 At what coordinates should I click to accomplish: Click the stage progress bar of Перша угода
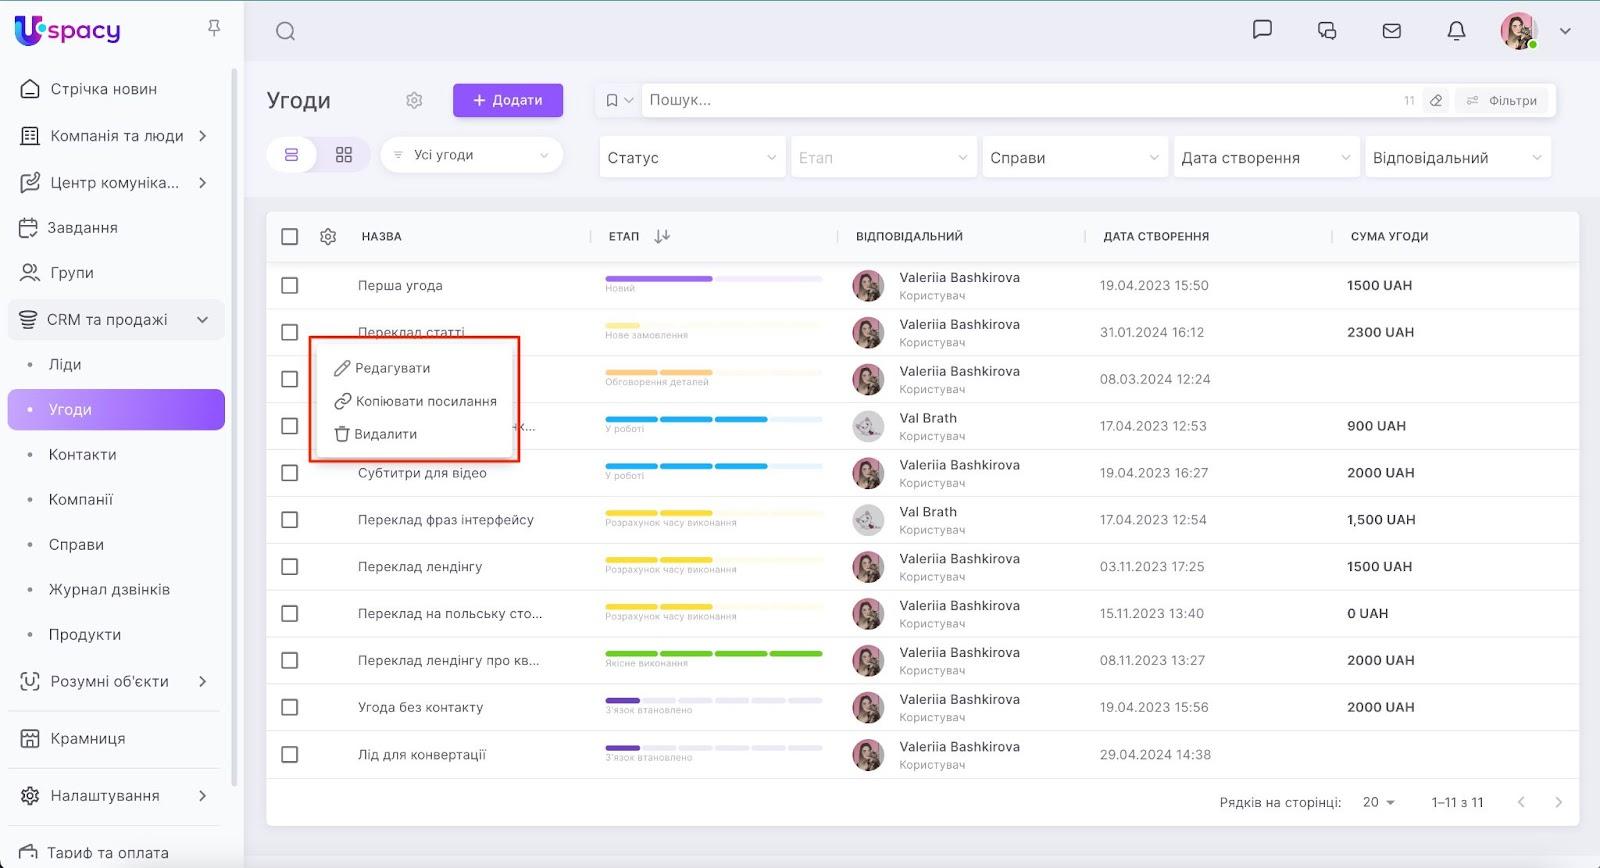pyautogui.click(x=713, y=279)
